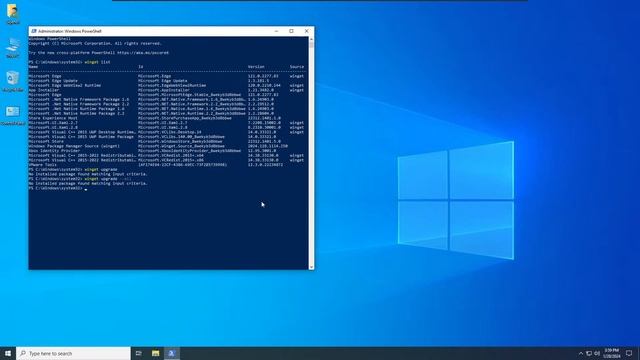The image size is (640, 360).
Task: Open the Windows Start menu
Action: tap(8, 353)
